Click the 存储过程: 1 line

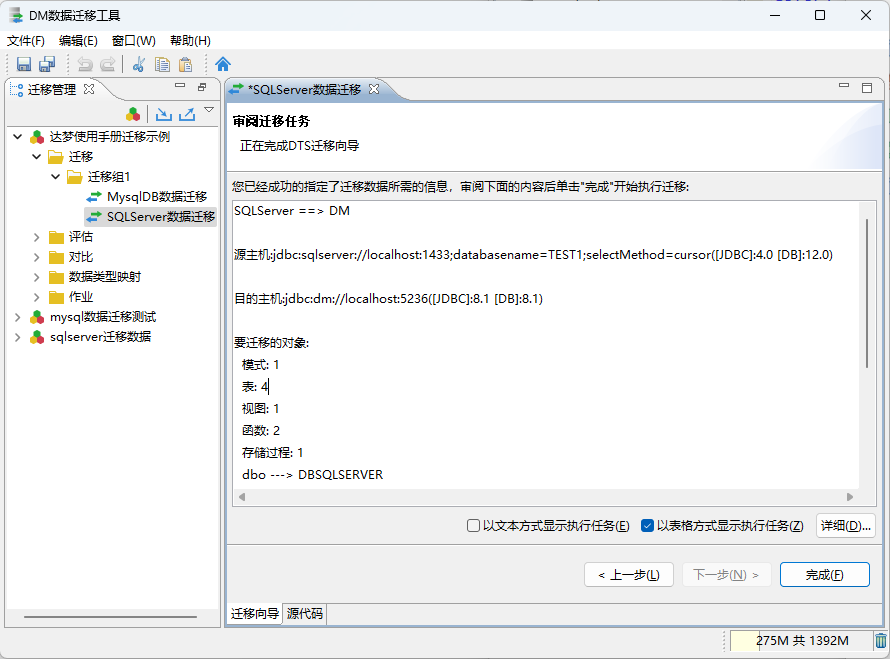point(272,453)
